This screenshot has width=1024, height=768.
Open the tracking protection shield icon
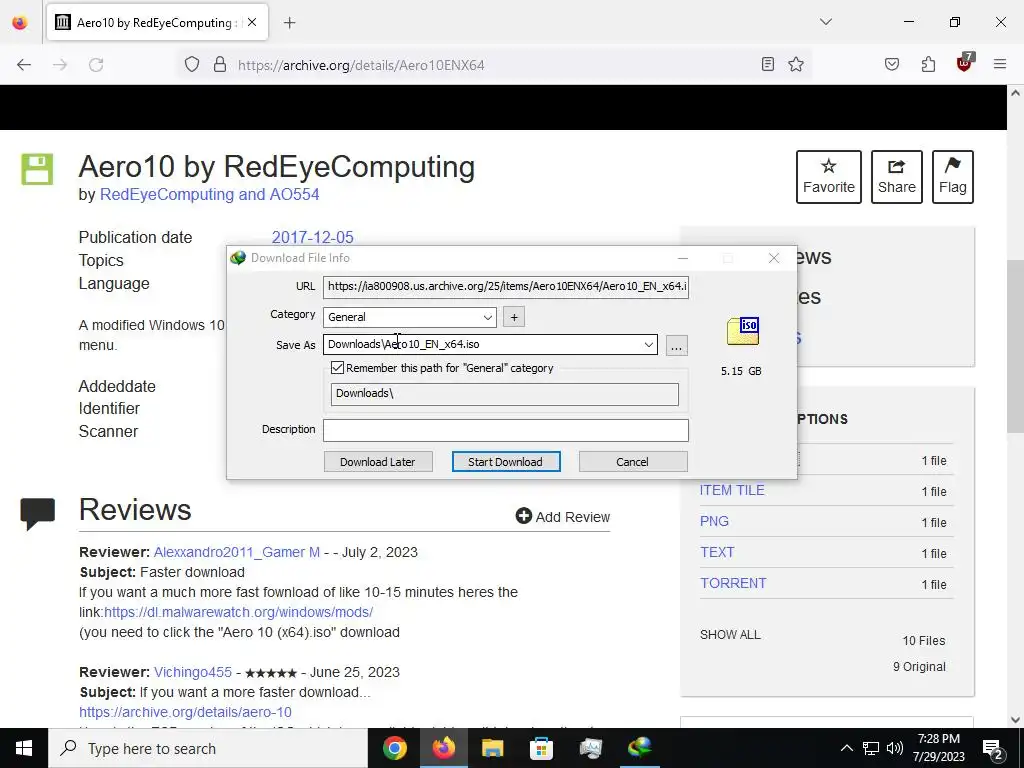[x=191, y=65]
